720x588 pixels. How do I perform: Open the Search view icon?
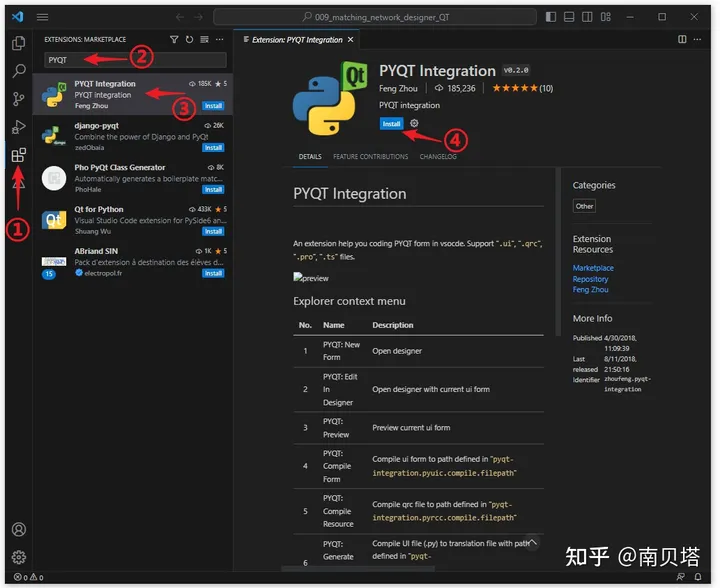coord(18,71)
